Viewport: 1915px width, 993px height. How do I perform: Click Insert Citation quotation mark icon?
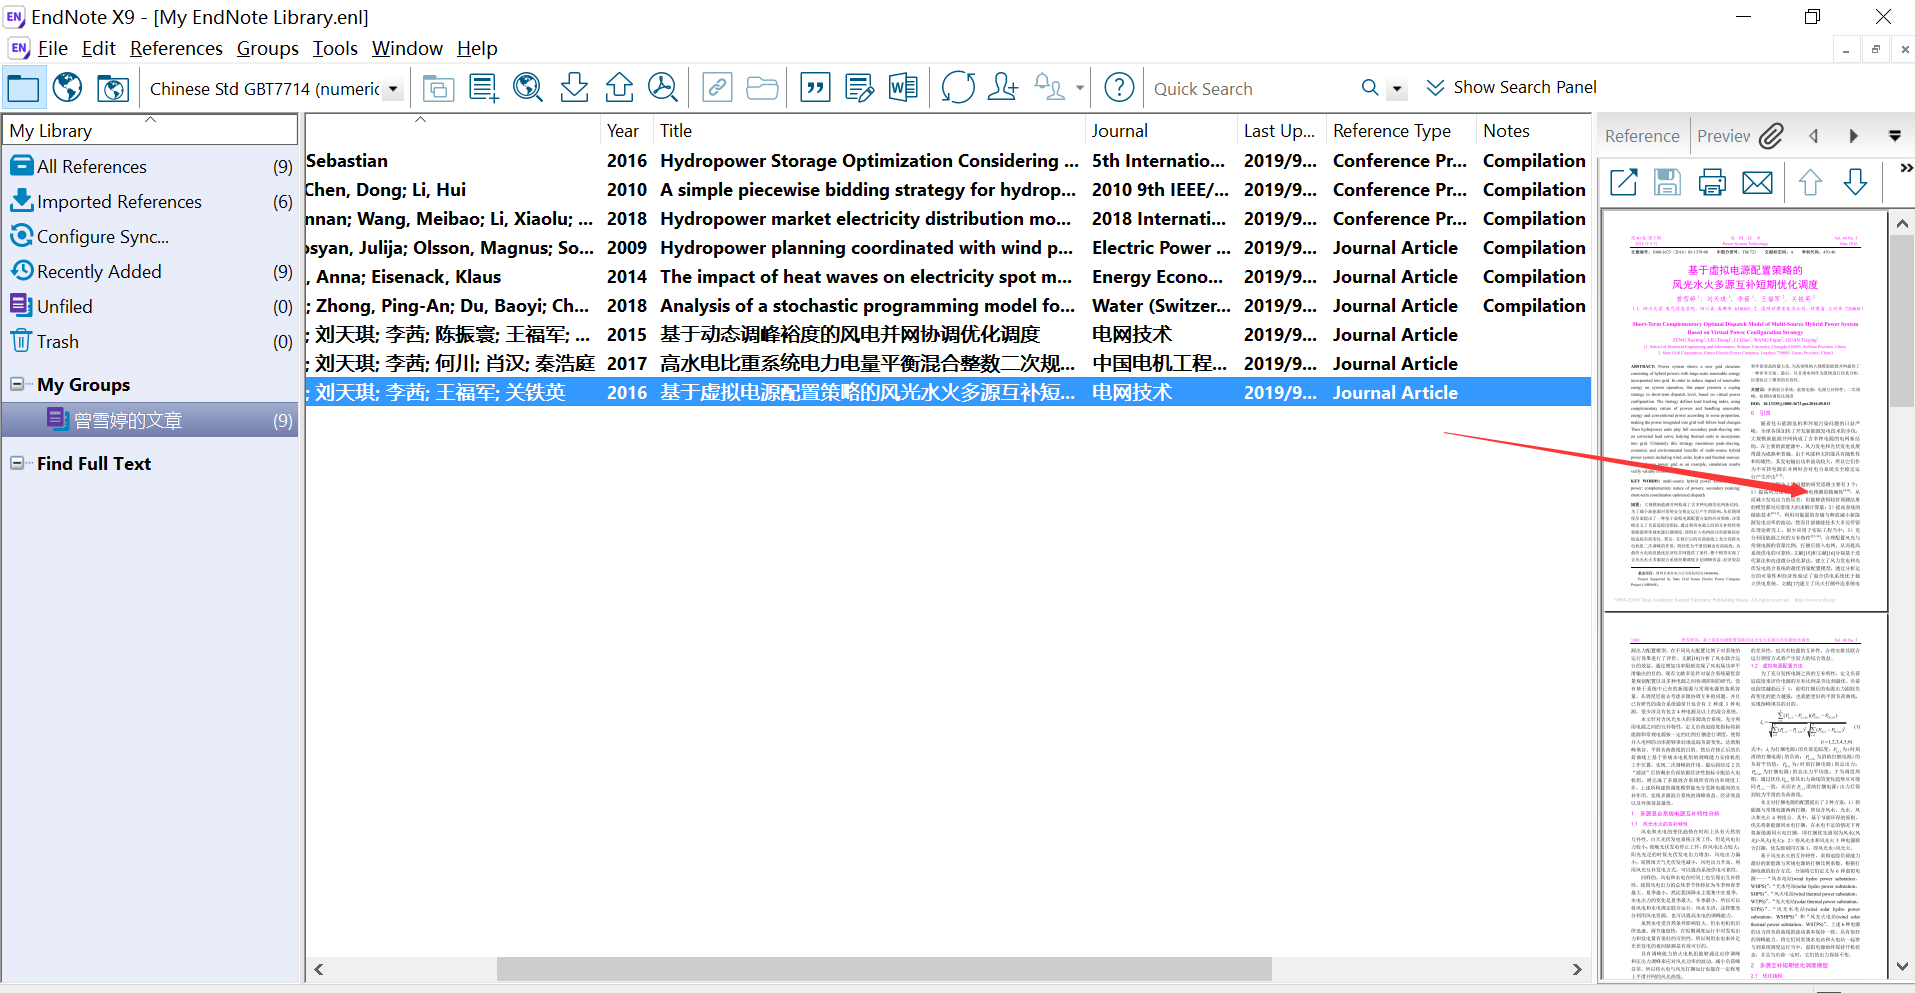(816, 88)
